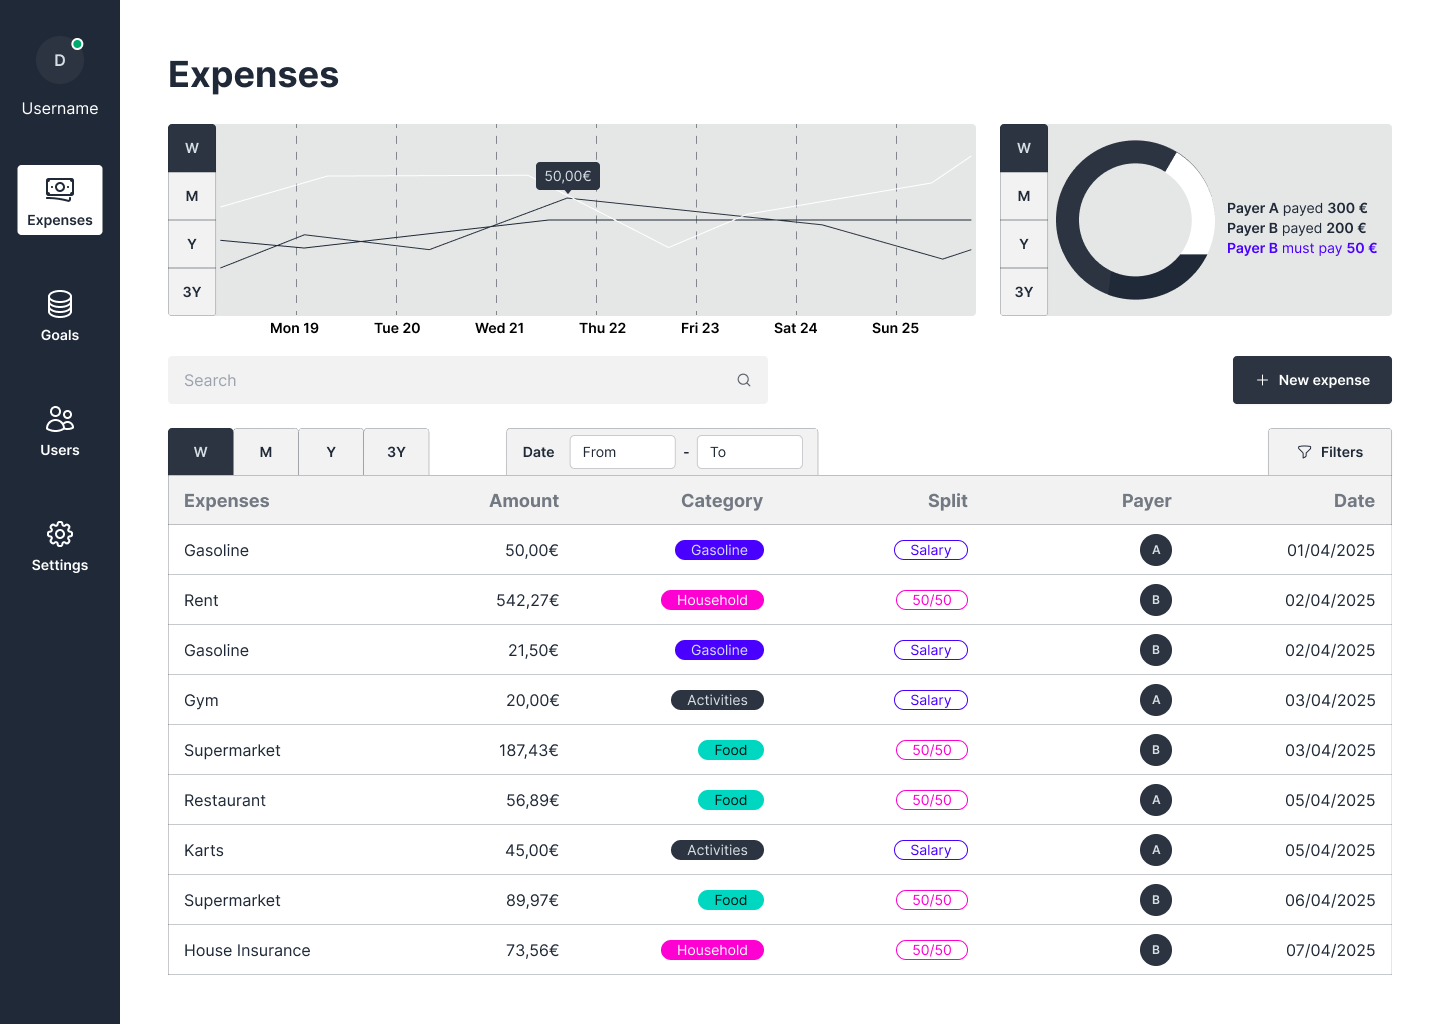This screenshot has width=1440, height=1024.
Task: Sort table by Amount column header
Action: click(524, 501)
